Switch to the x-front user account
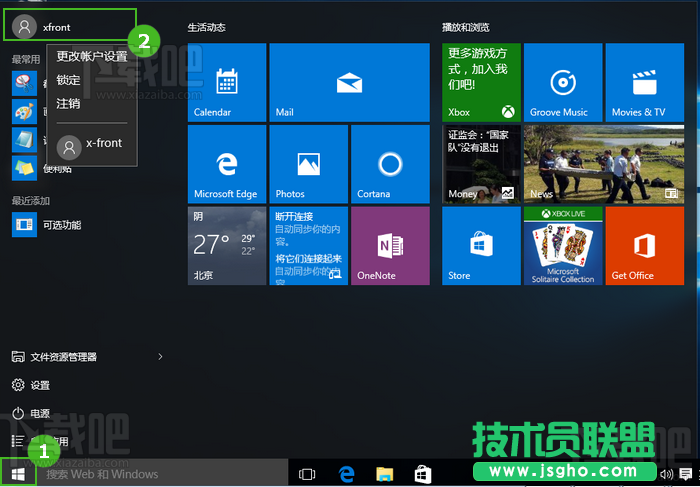The image size is (700, 487). 92,146
